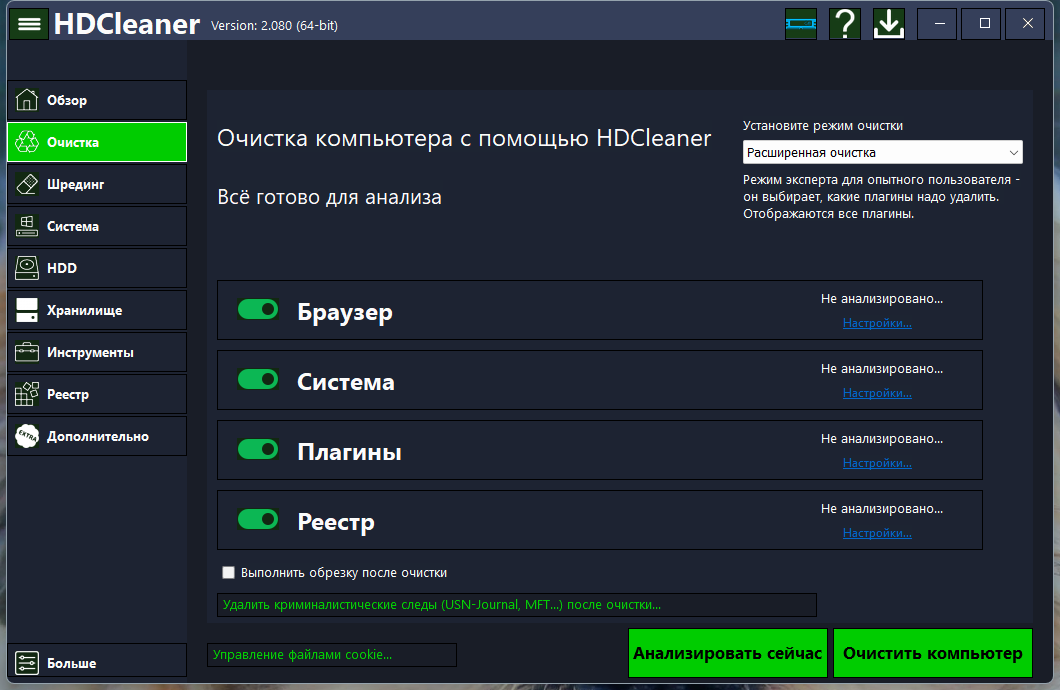Screen dimensions: 1060x690
Task: Click the eraser icon beside Шрединг
Action: pyautogui.click(x=27, y=184)
